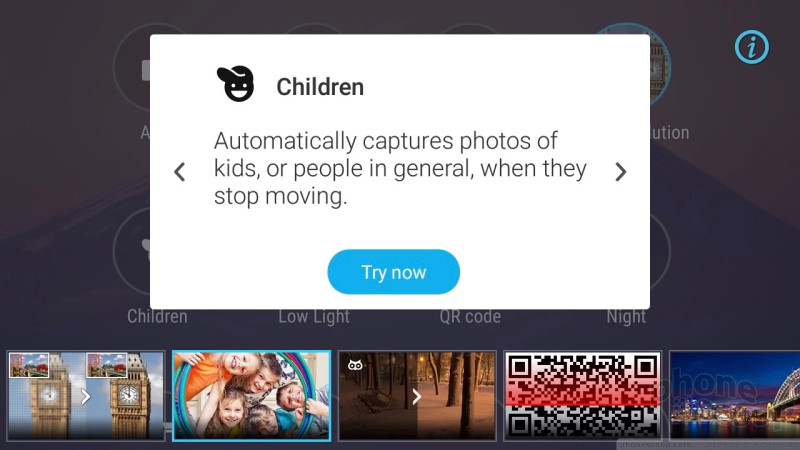Choose the Night mode label

[x=626, y=317]
